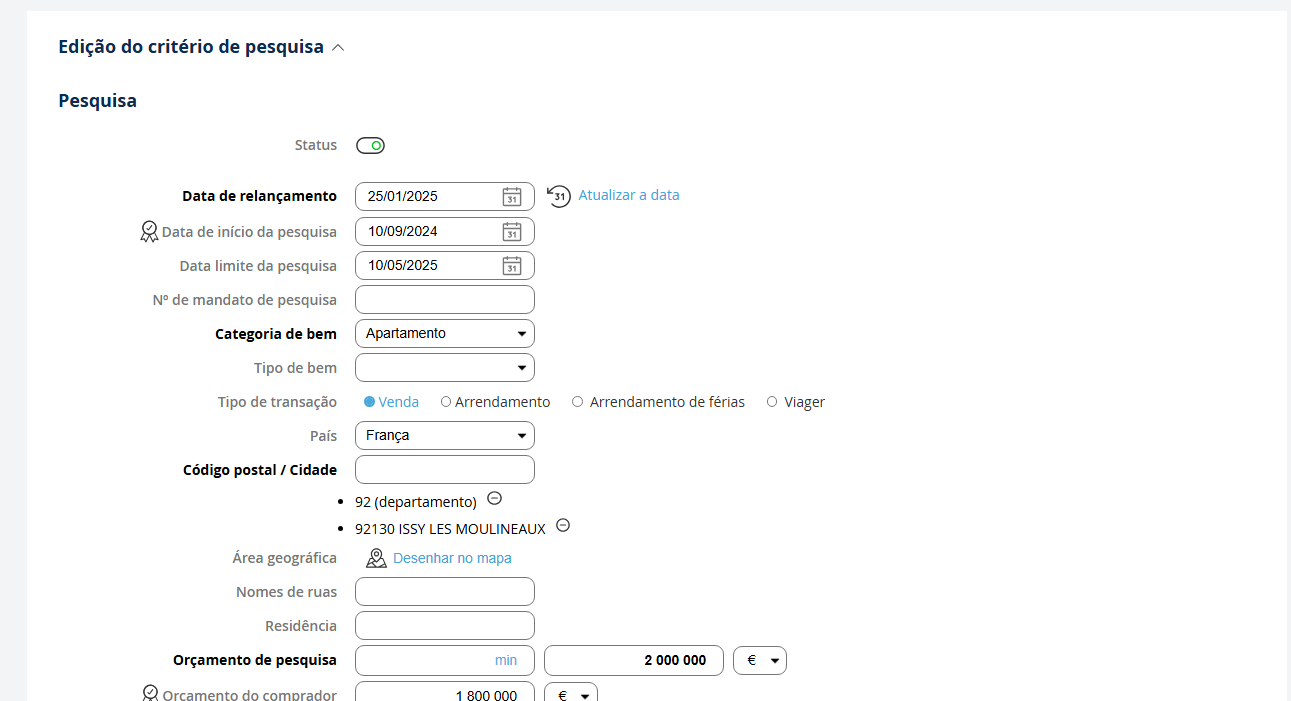Image resolution: width=1291 pixels, height=701 pixels.
Task: Open the Categoria de bem dropdown
Action: coord(445,334)
